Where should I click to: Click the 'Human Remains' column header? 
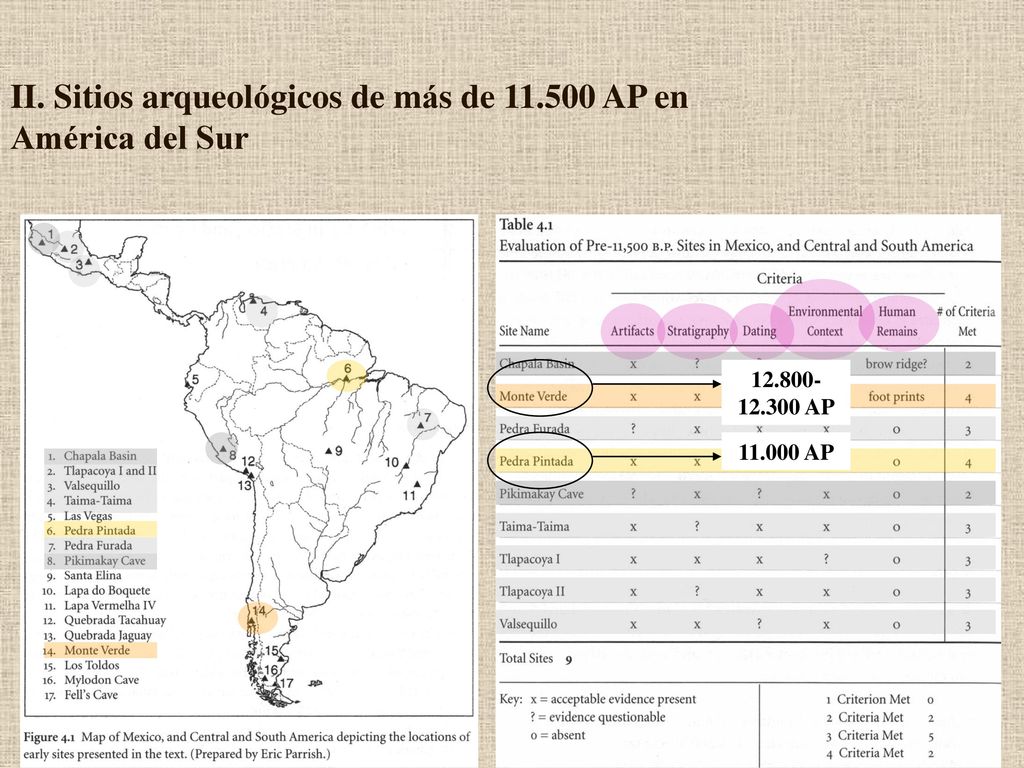point(897,321)
